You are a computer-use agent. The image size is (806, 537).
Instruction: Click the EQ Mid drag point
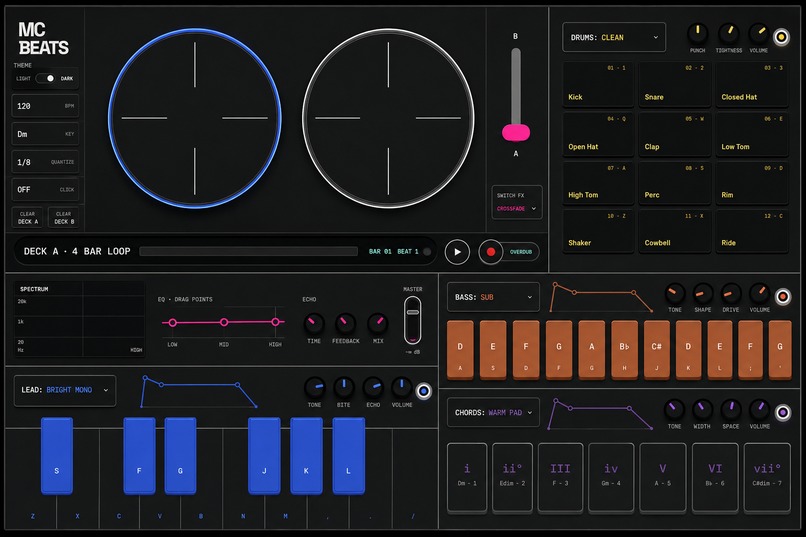(224, 322)
